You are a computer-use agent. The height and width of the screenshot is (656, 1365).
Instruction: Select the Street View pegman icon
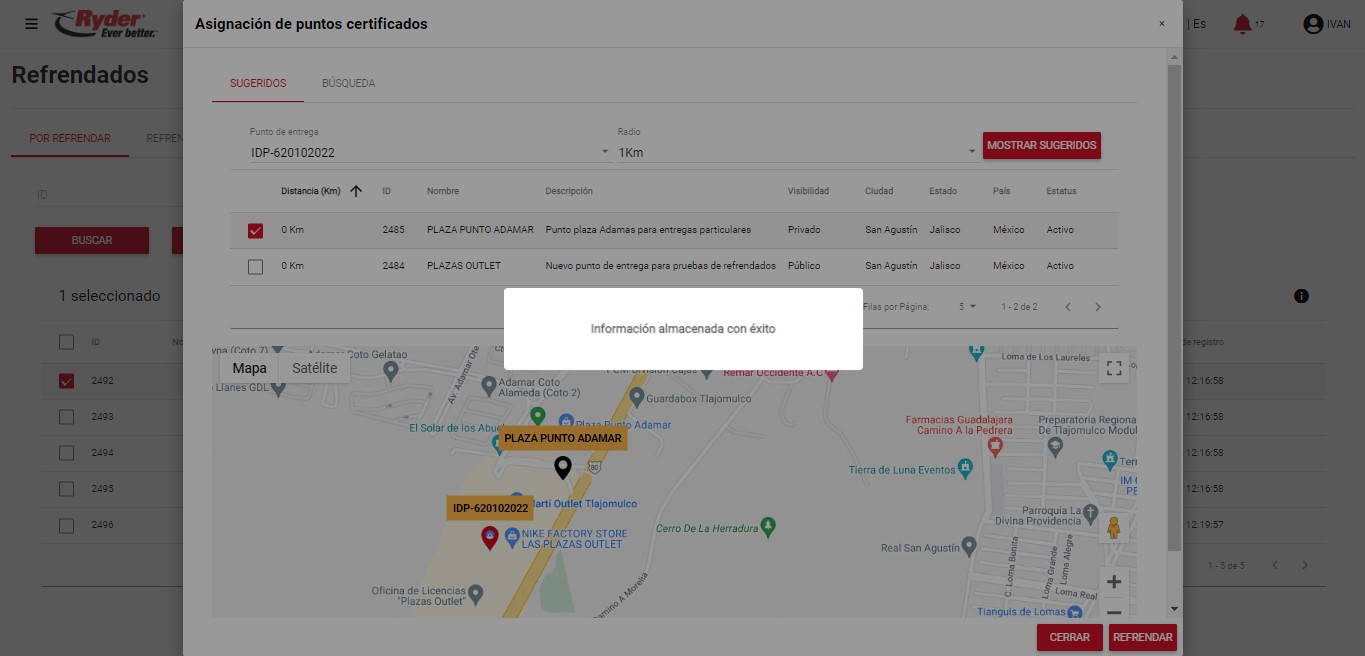point(1114,528)
